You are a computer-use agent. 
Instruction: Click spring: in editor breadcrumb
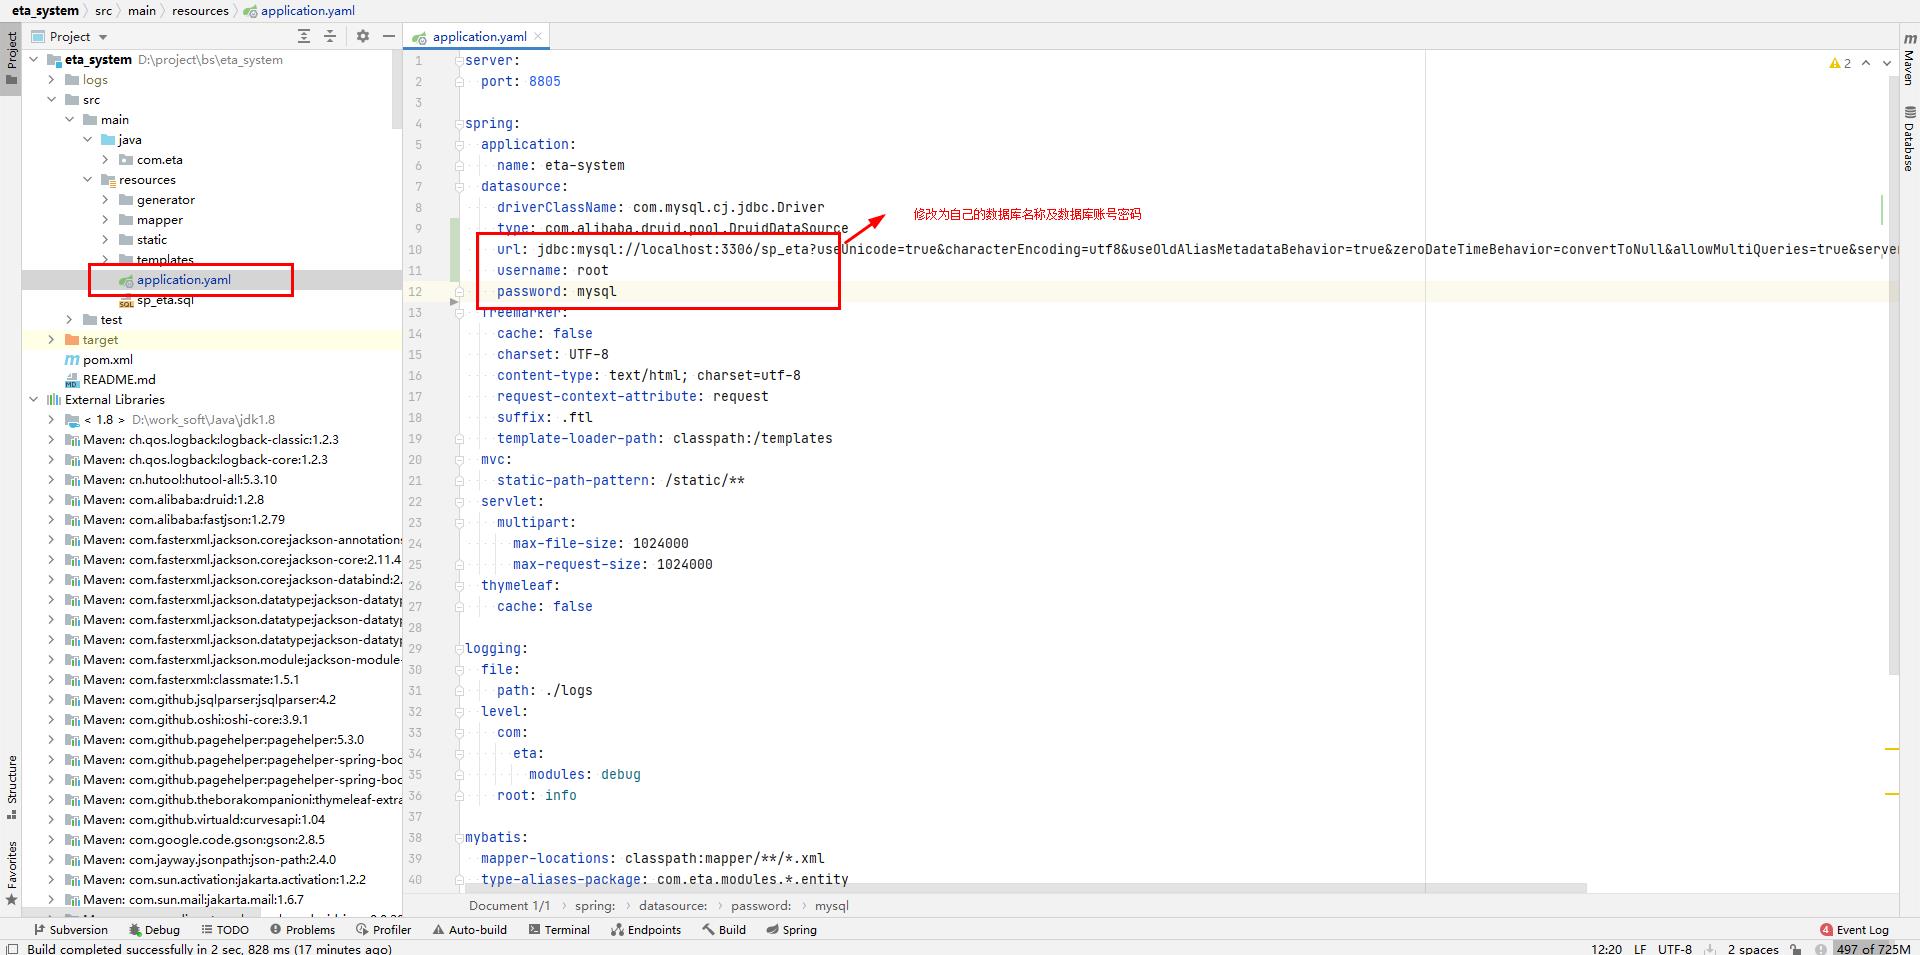click(595, 905)
